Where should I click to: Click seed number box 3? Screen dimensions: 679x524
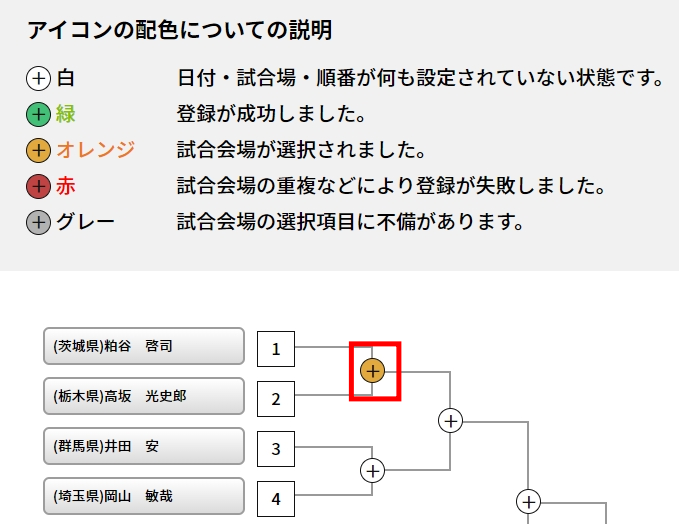click(276, 449)
